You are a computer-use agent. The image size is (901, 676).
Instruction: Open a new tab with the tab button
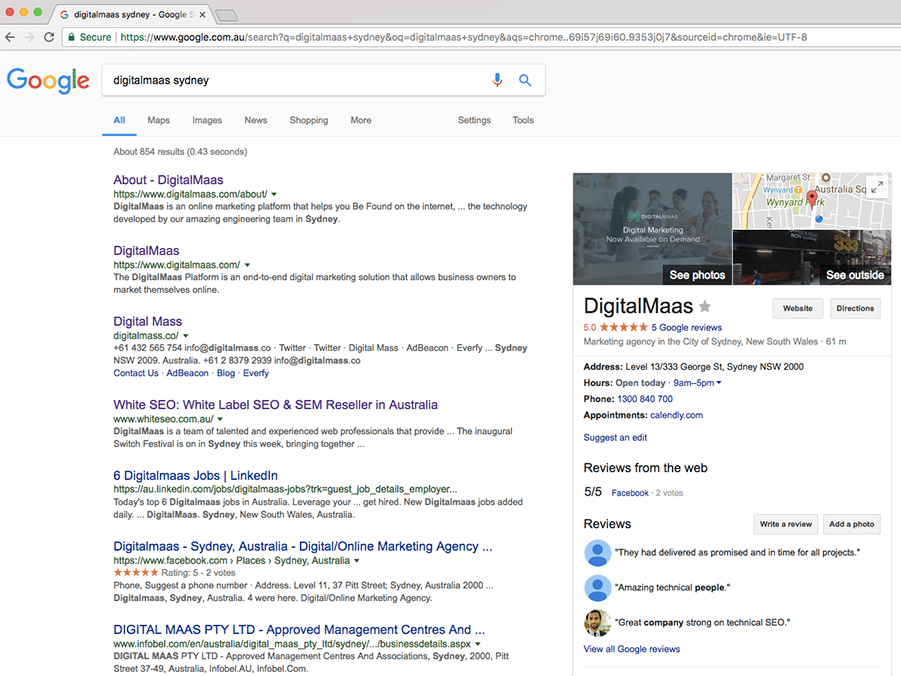coord(226,15)
